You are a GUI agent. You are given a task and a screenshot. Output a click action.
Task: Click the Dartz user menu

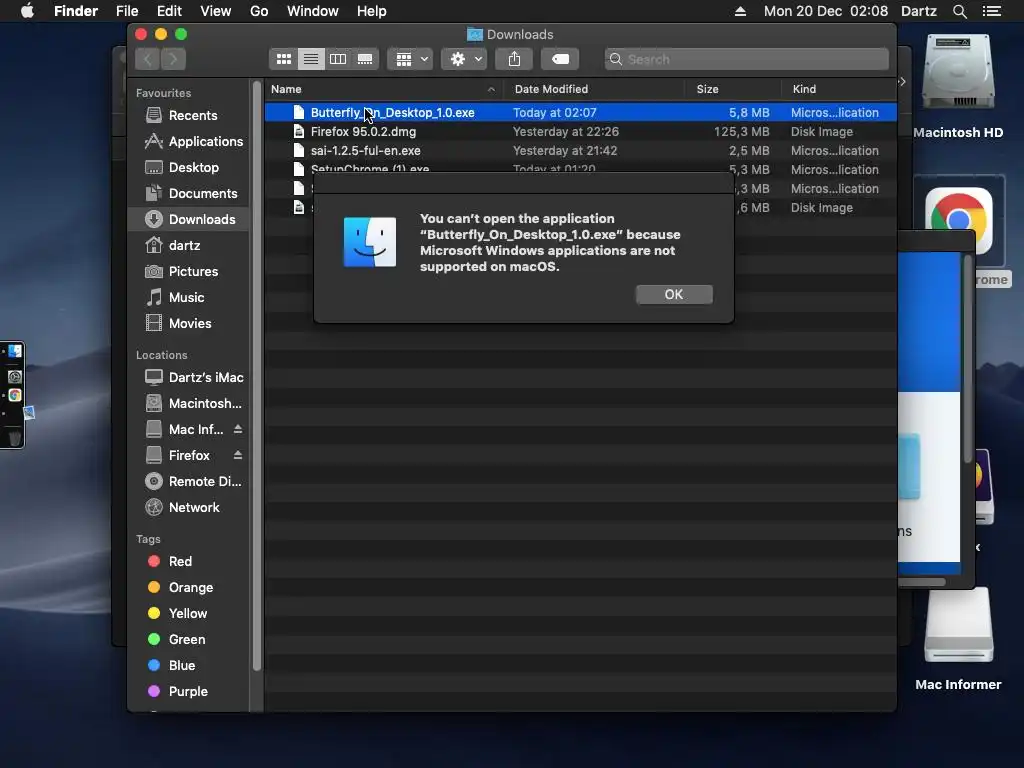click(x=919, y=11)
